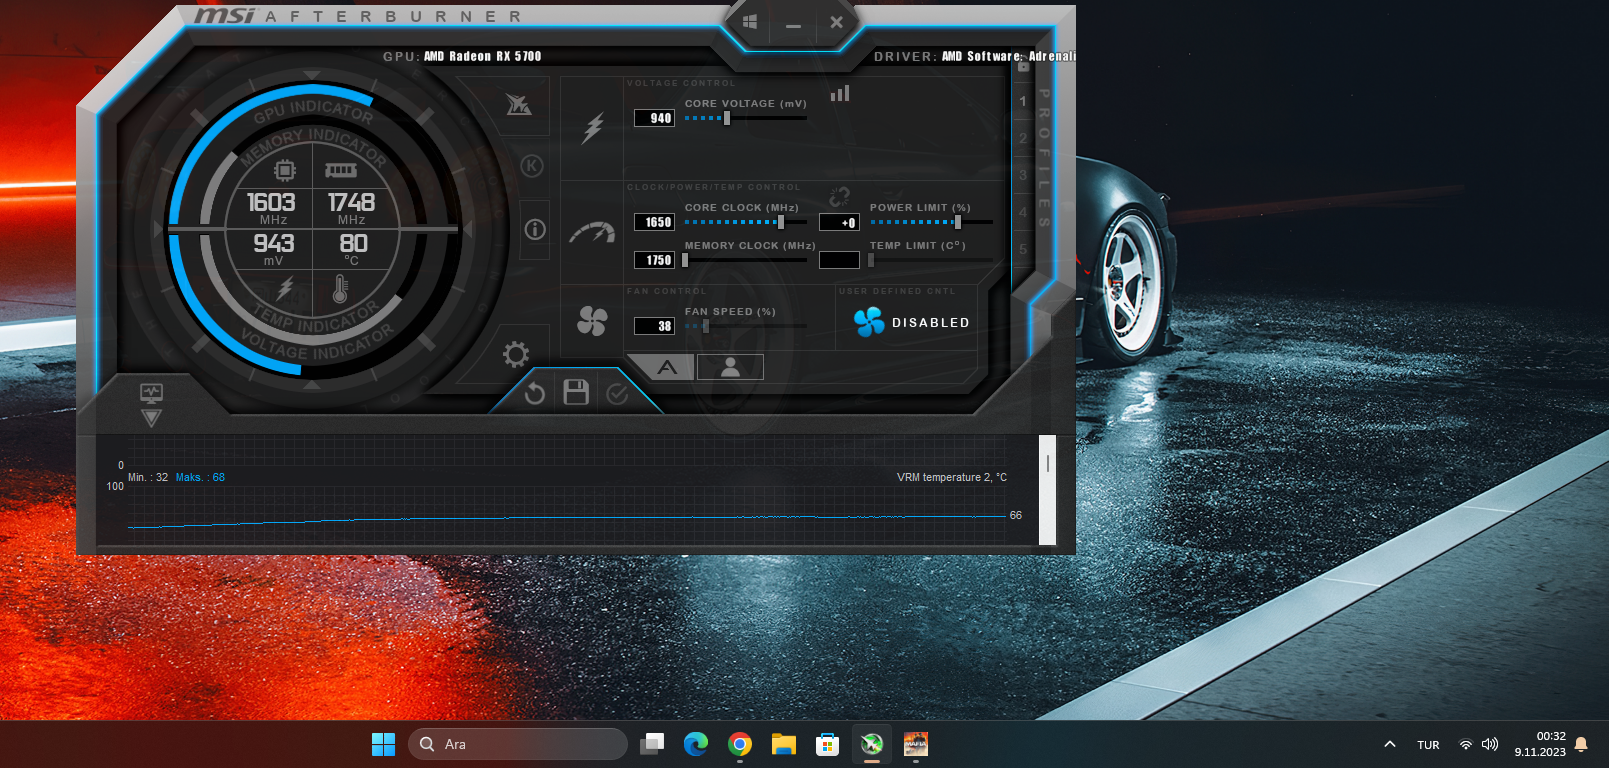Click the VRM temperature 2 graph label
The height and width of the screenshot is (768, 1609).
click(x=952, y=477)
